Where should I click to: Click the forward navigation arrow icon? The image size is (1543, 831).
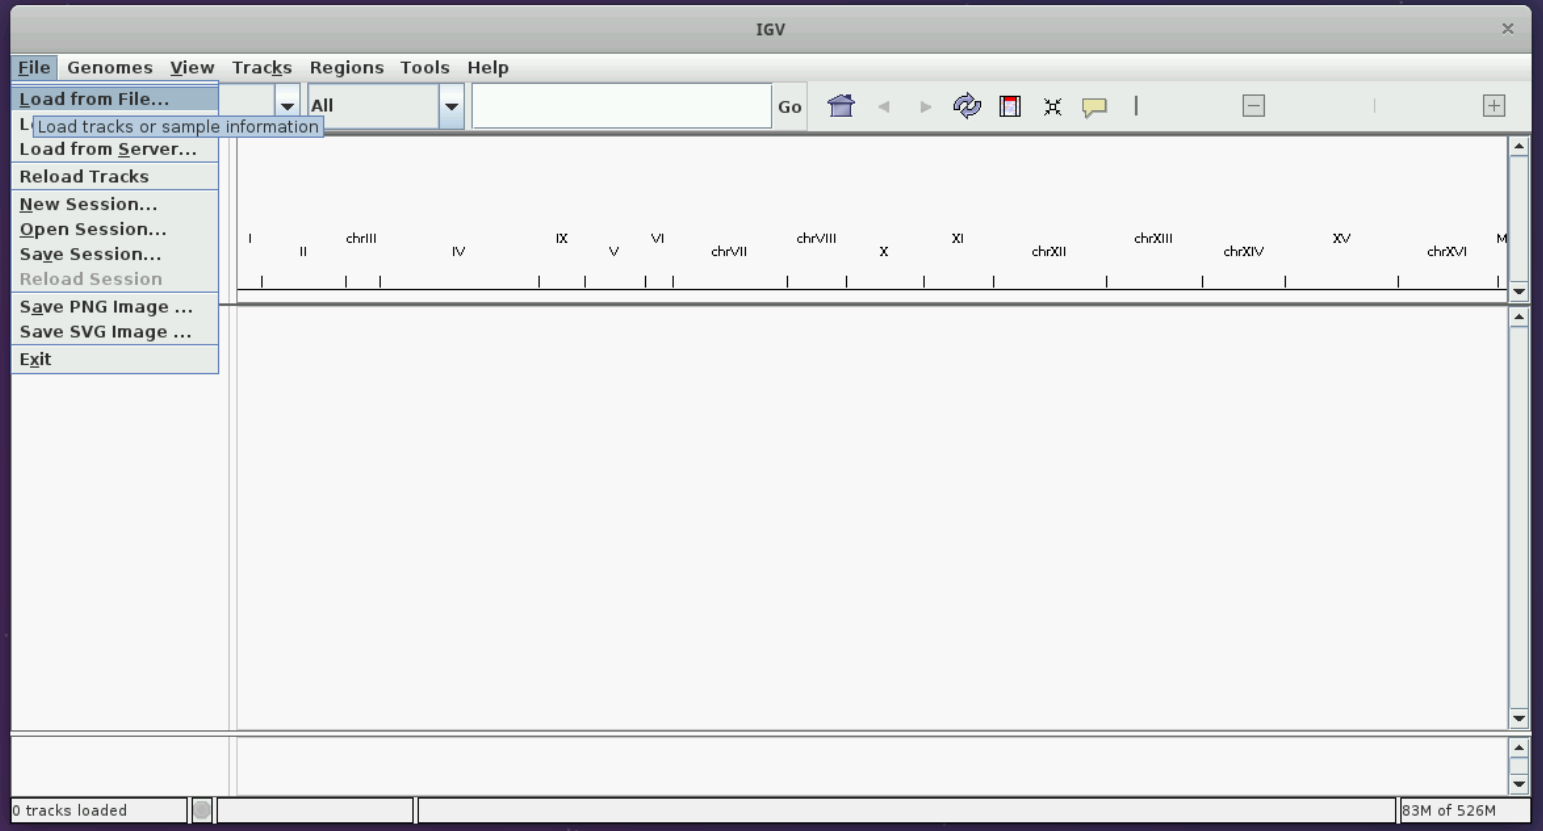click(924, 106)
